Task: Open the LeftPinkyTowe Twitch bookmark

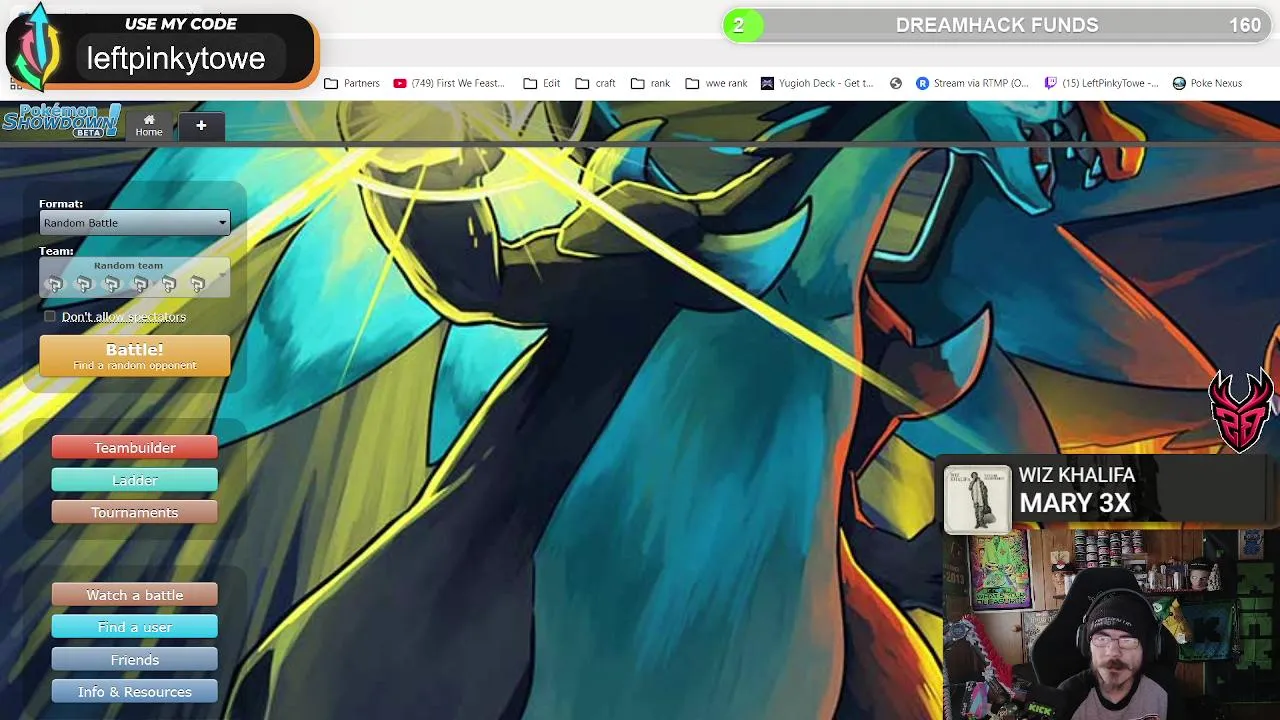Action: pyautogui.click(x=1101, y=83)
